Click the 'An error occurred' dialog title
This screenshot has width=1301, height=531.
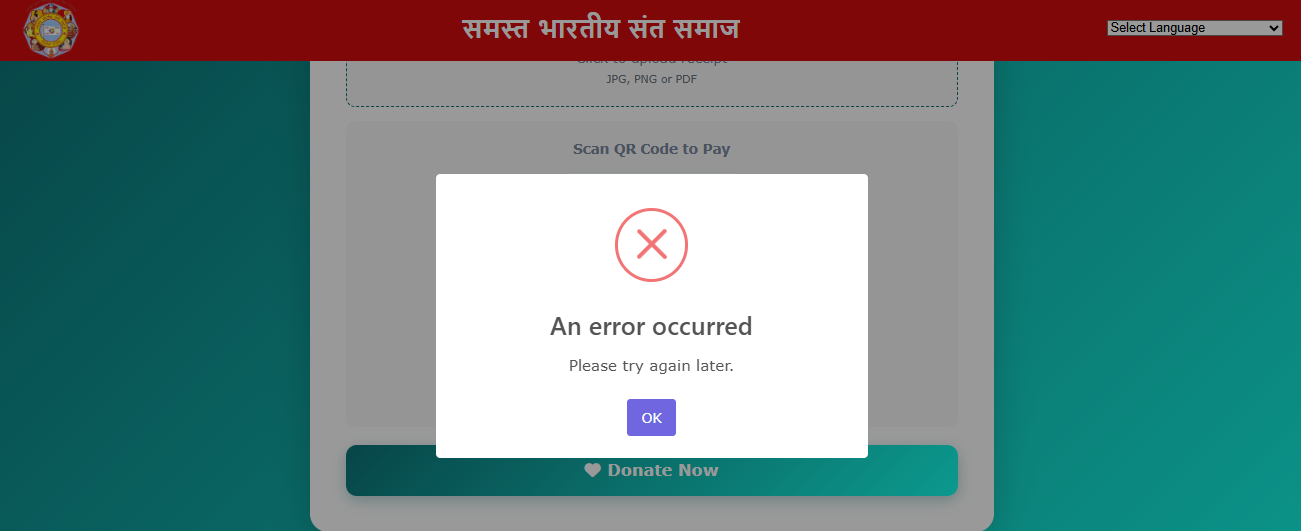pyautogui.click(x=651, y=326)
